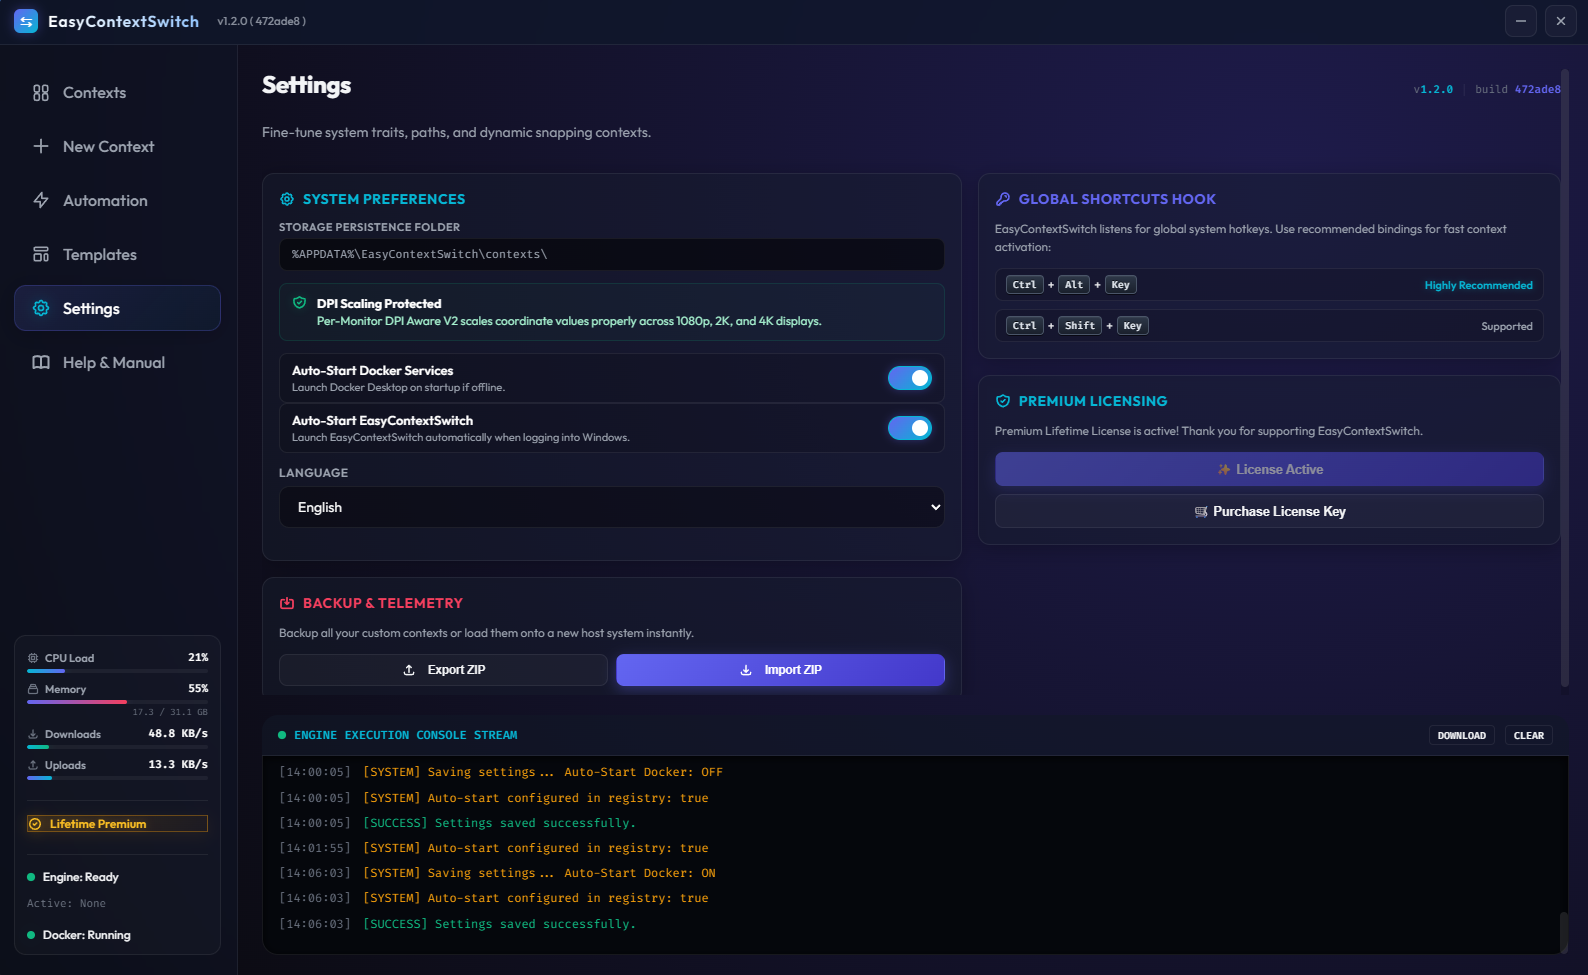
Task: Click Purchase License Key
Action: point(1269,511)
